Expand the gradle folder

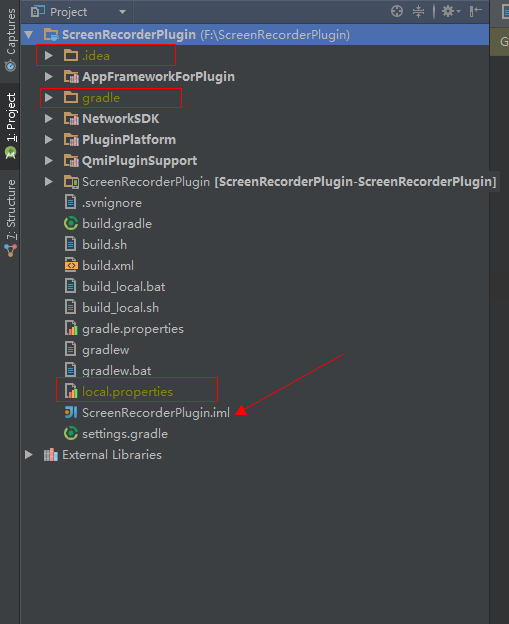(49, 98)
